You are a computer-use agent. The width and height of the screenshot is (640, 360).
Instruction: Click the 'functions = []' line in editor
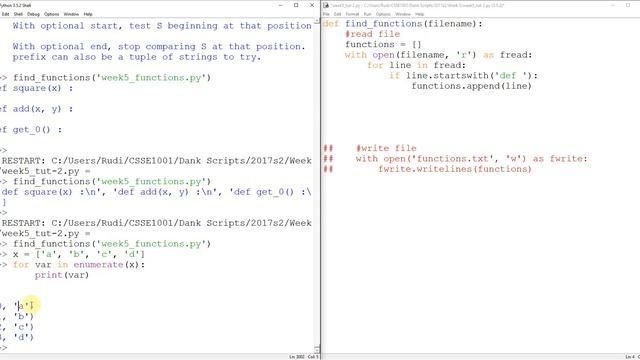click(383, 44)
